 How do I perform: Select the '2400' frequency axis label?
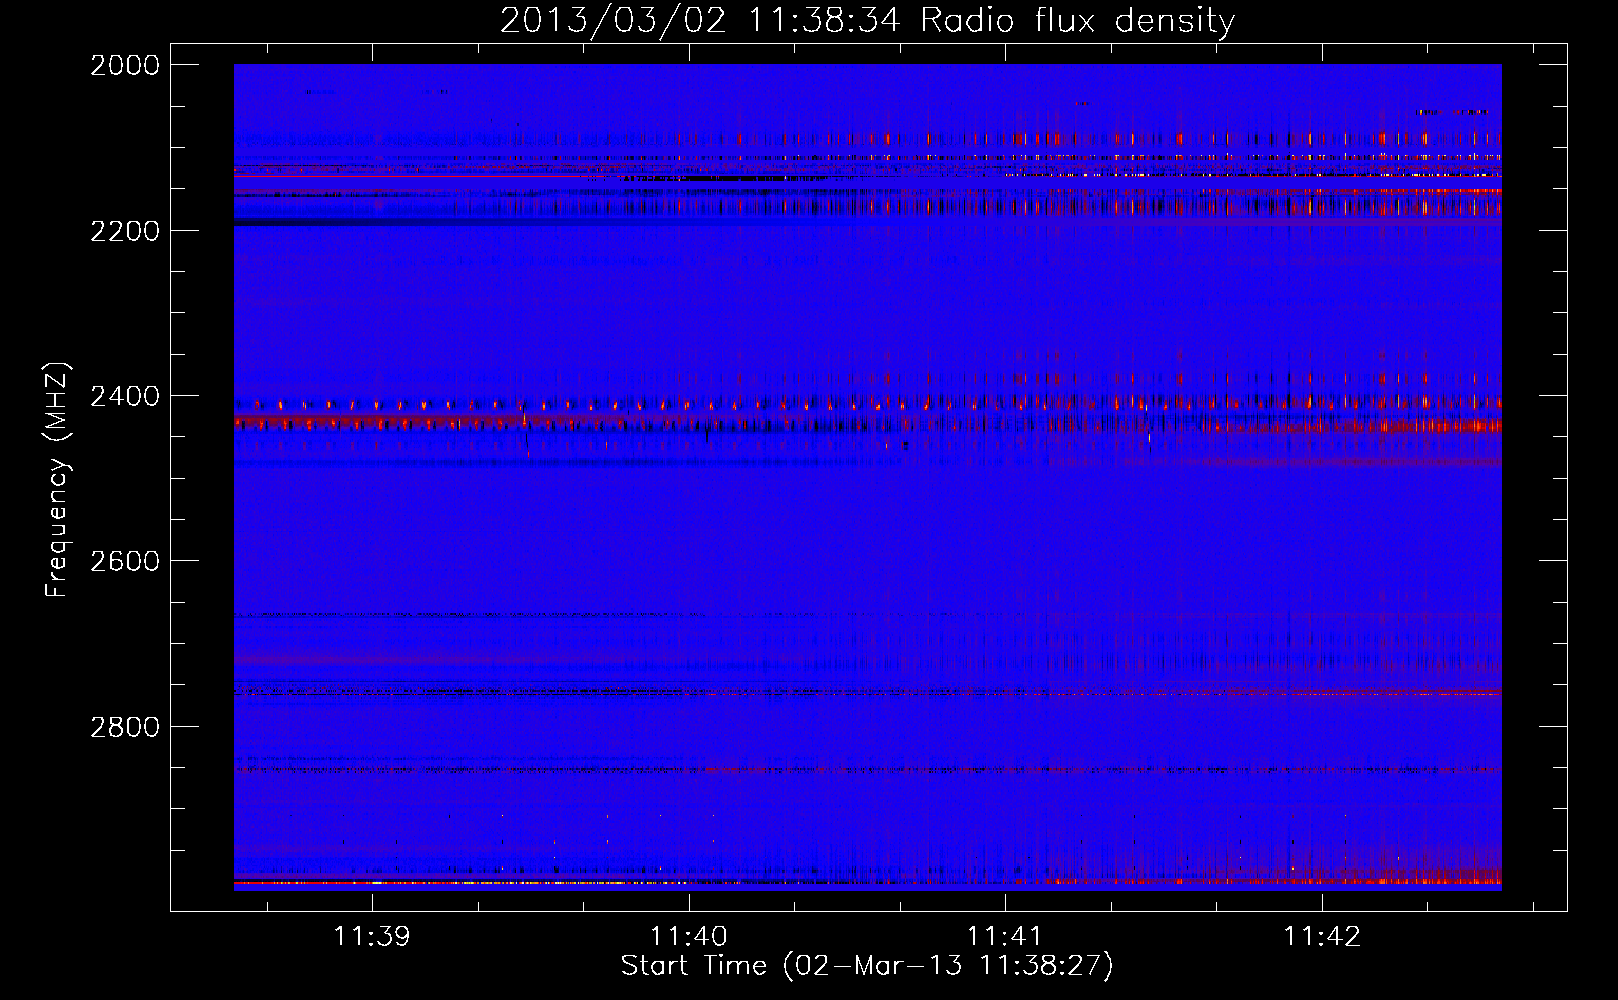point(125,396)
